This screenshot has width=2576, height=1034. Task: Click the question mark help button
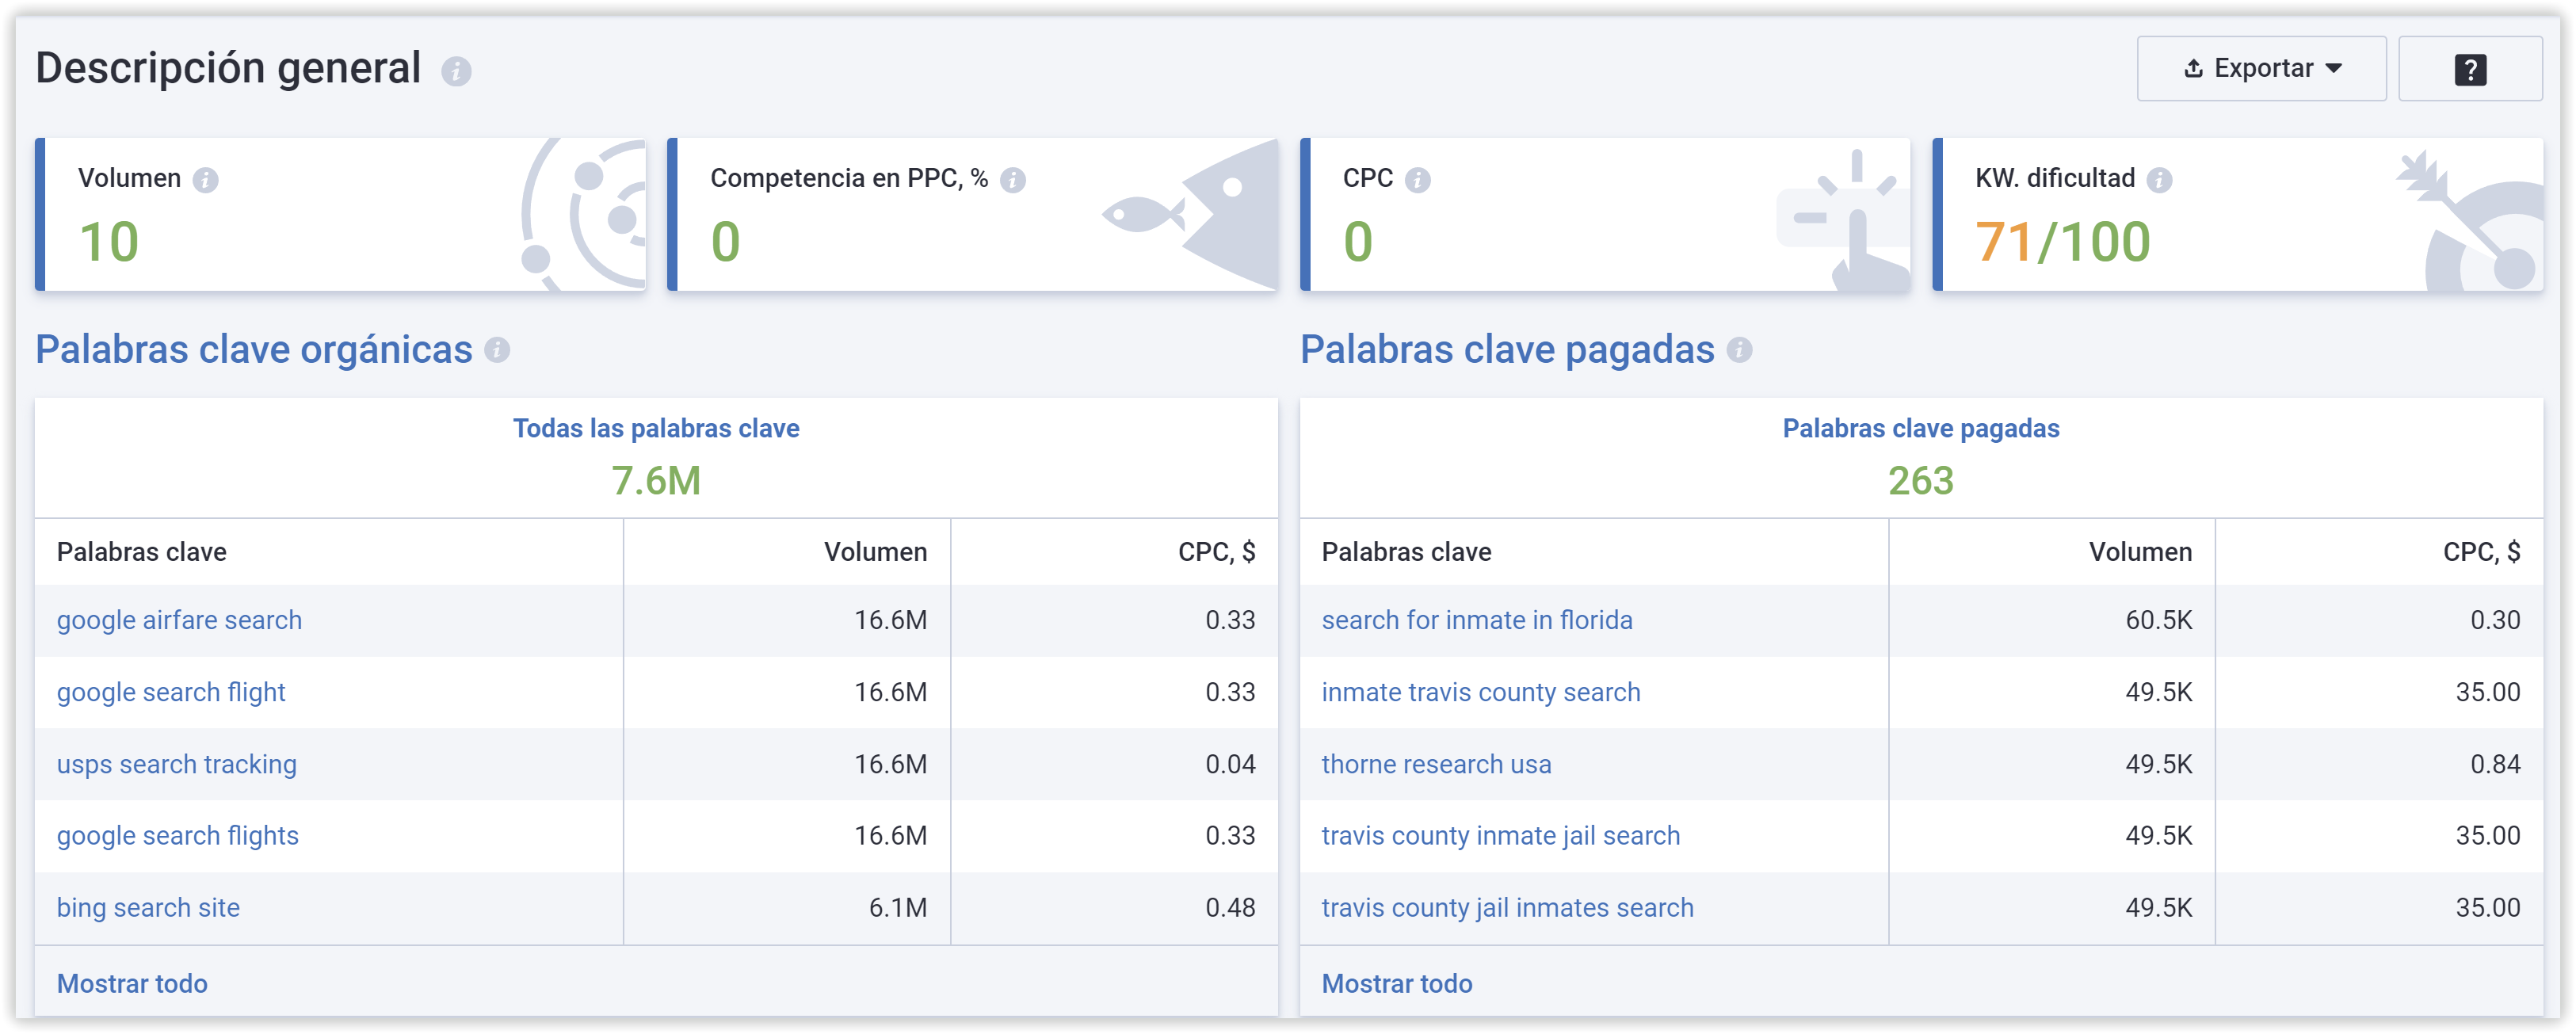click(2470, 68)
